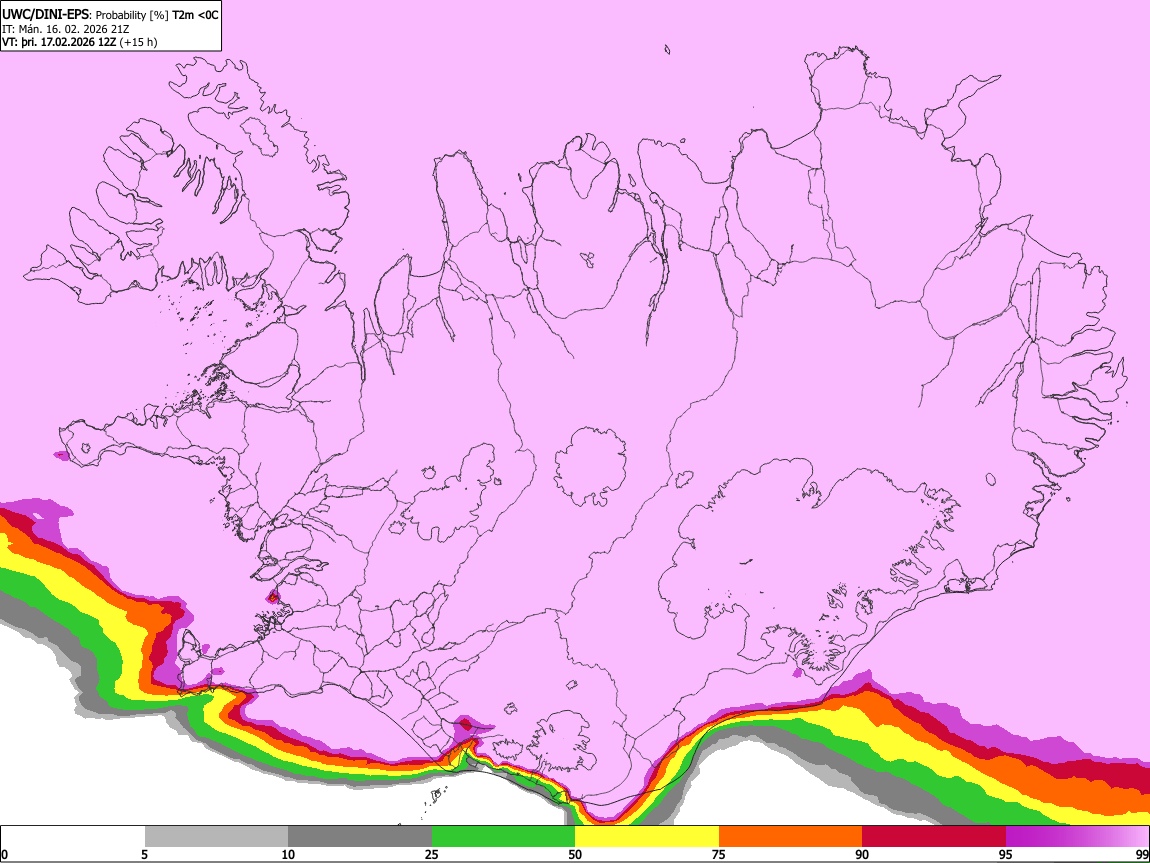Click the 'VT: þri. 17.02.2026 12Z' line
The height and width of the screenshot is (863, 1150).
(59, 42)
